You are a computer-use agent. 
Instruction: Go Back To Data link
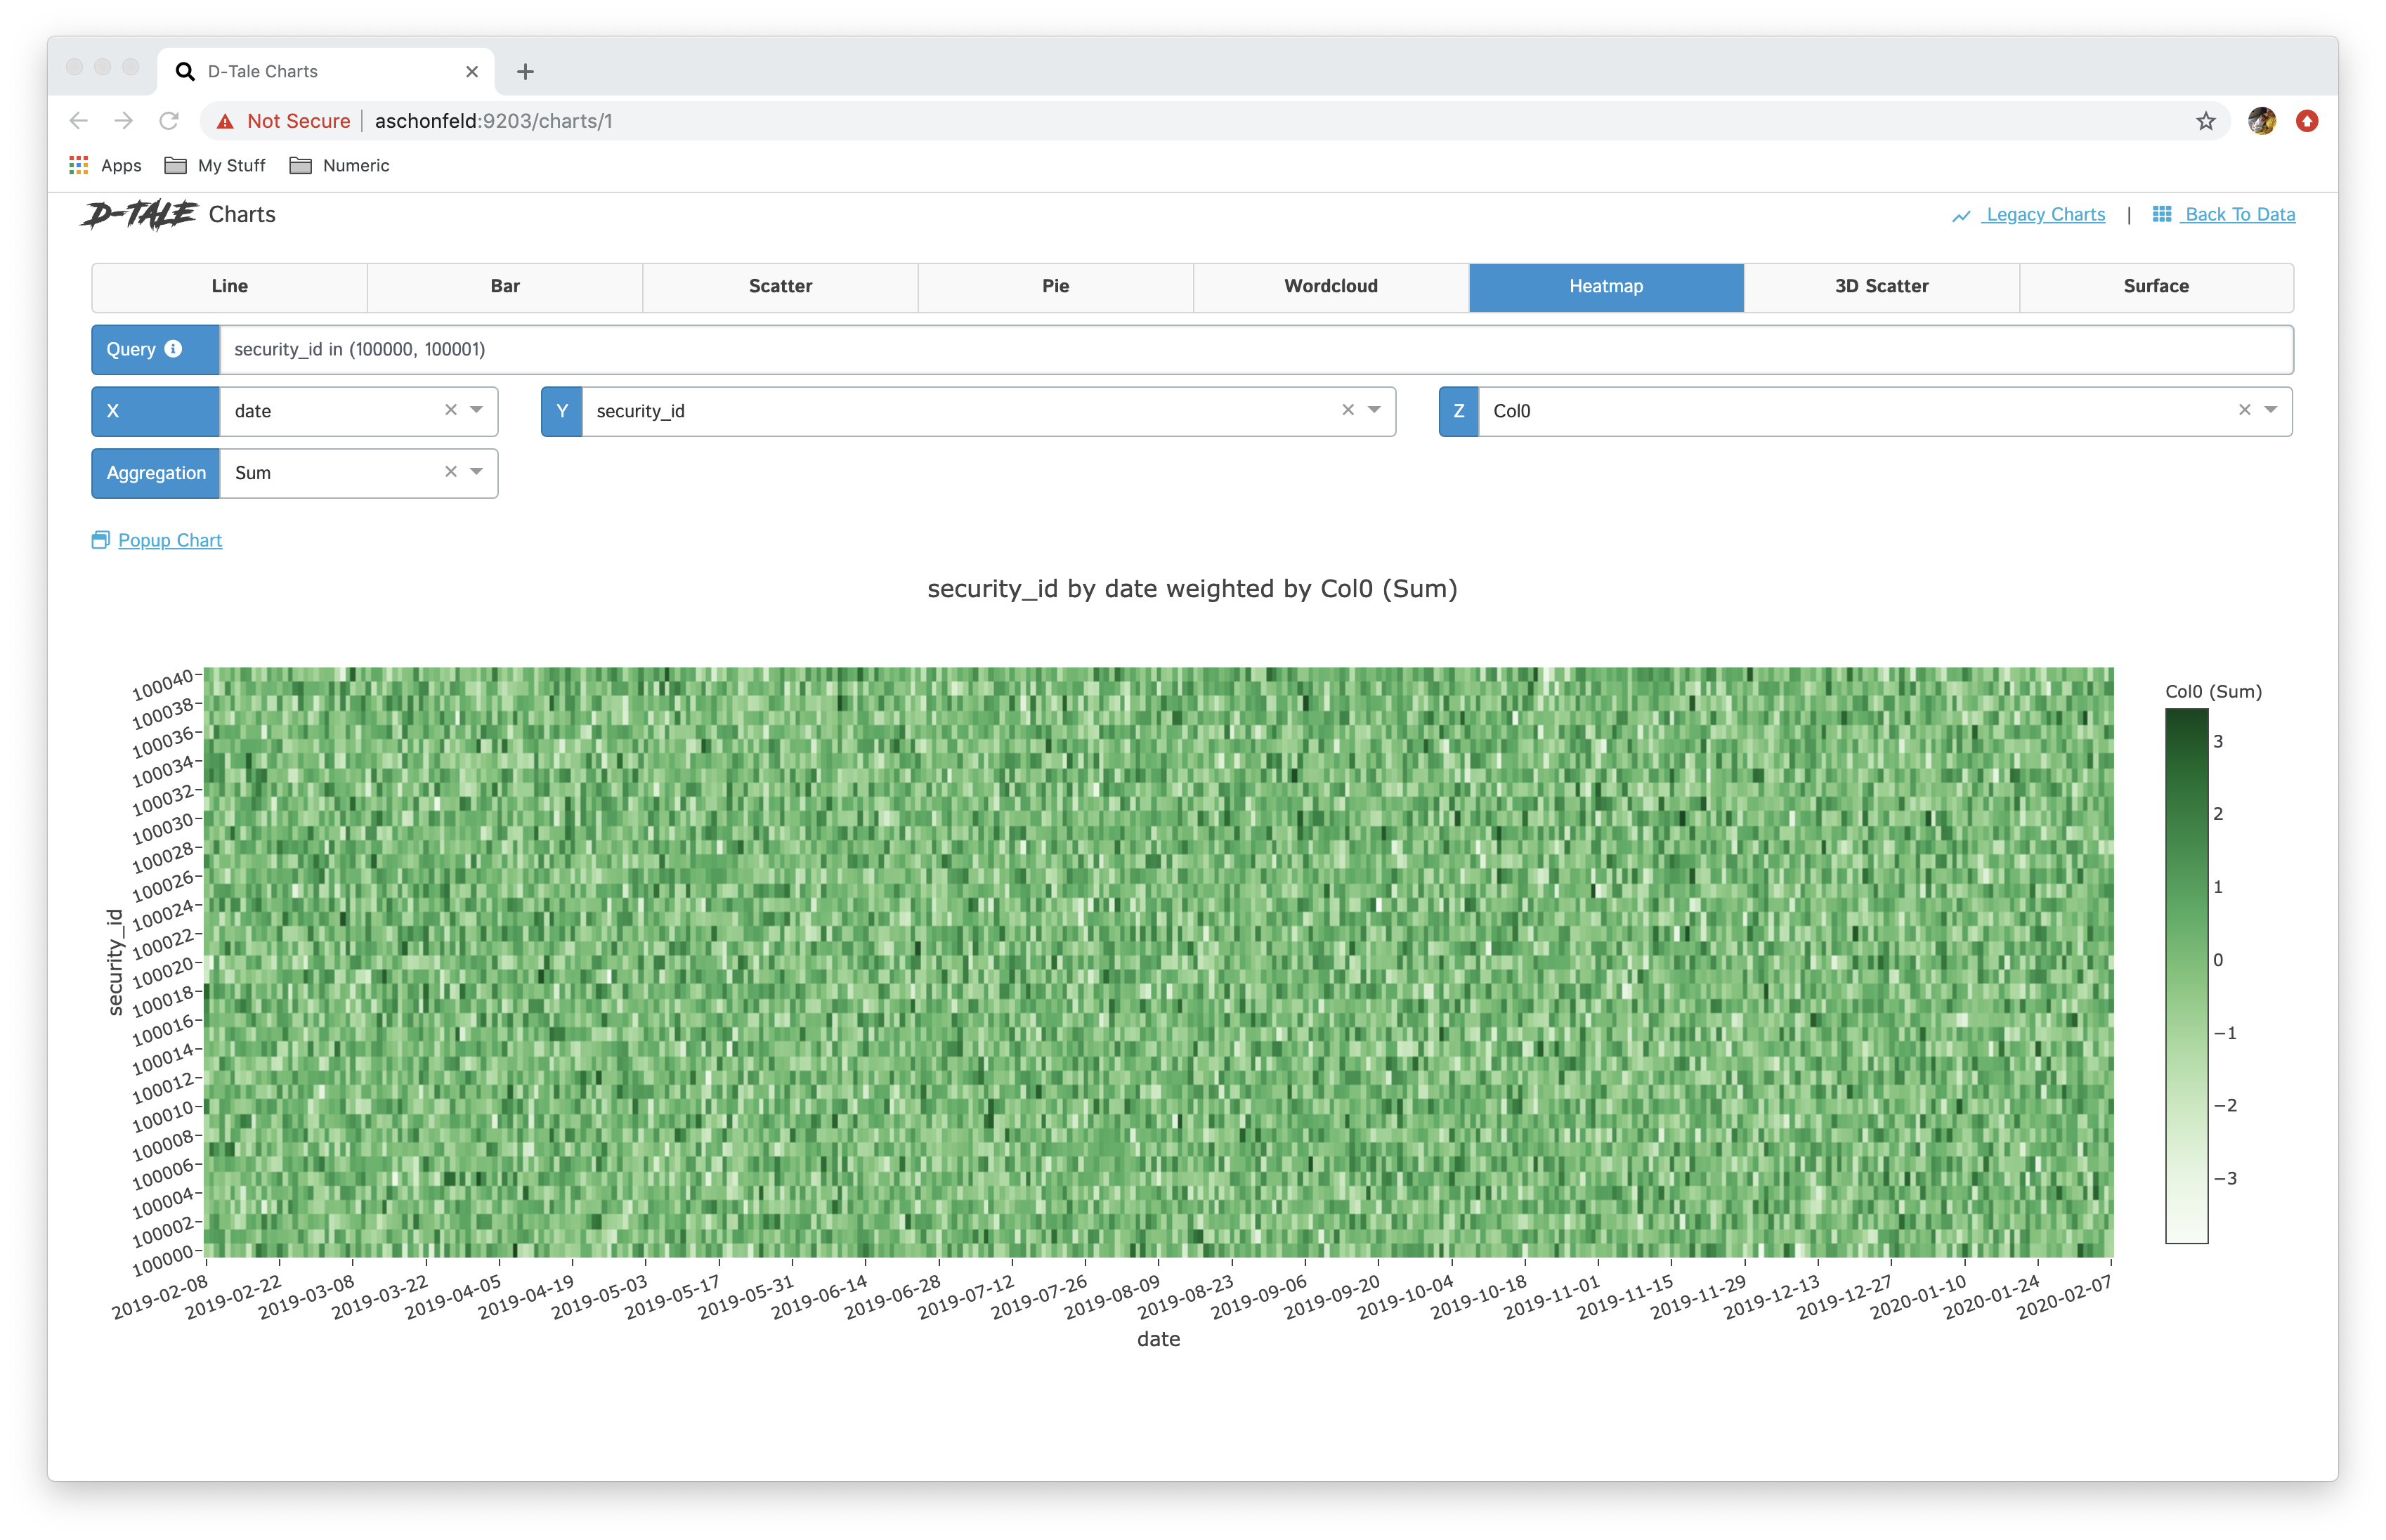pyautogui.click(x=2239, y=214)
